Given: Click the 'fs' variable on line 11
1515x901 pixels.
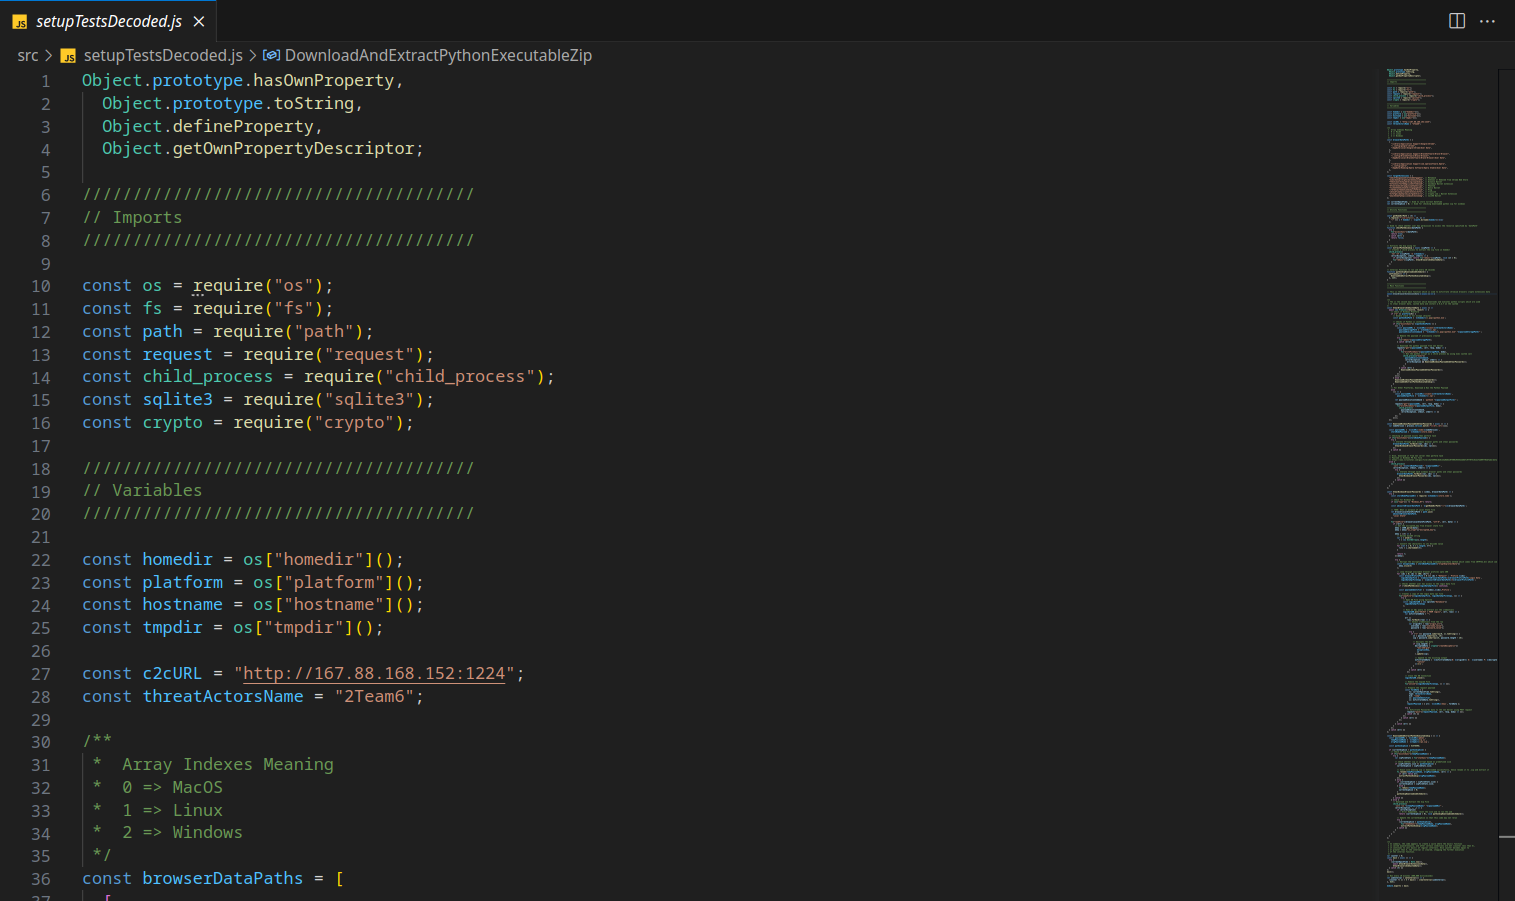Looking at the screenshot, I should tap(152, 309).
